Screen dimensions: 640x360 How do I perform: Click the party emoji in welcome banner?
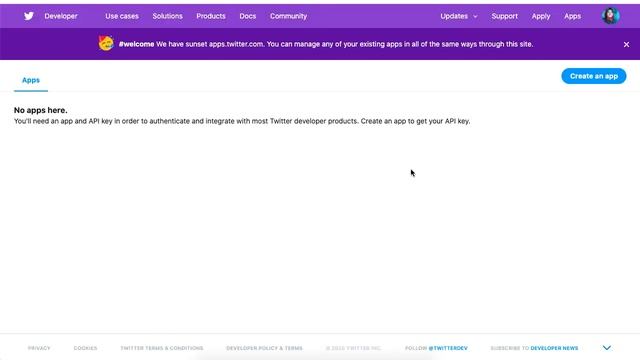point(106,43)
